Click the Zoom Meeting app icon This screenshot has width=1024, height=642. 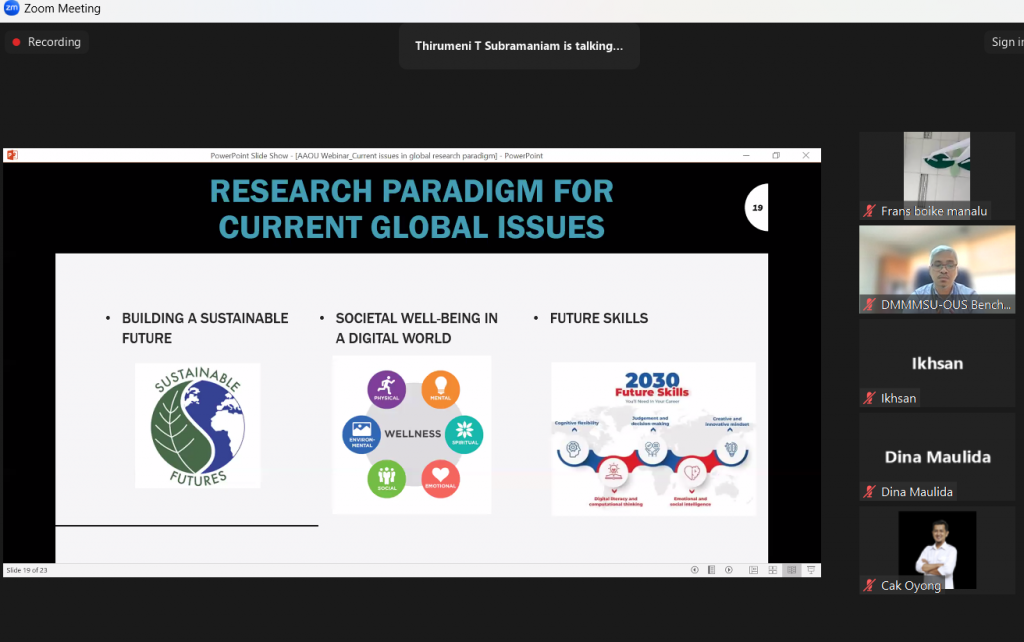point(11,8)
